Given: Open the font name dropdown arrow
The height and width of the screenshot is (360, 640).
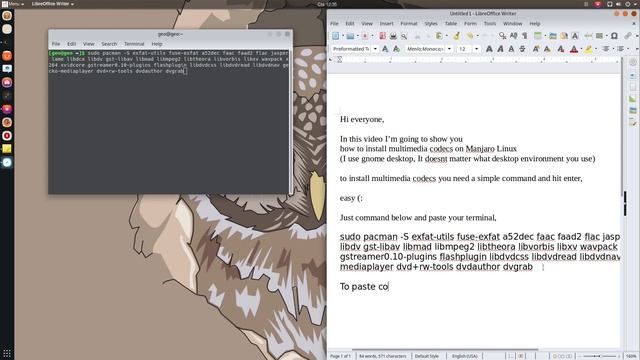Looking at the screenshot, I should tap(449, 49).
